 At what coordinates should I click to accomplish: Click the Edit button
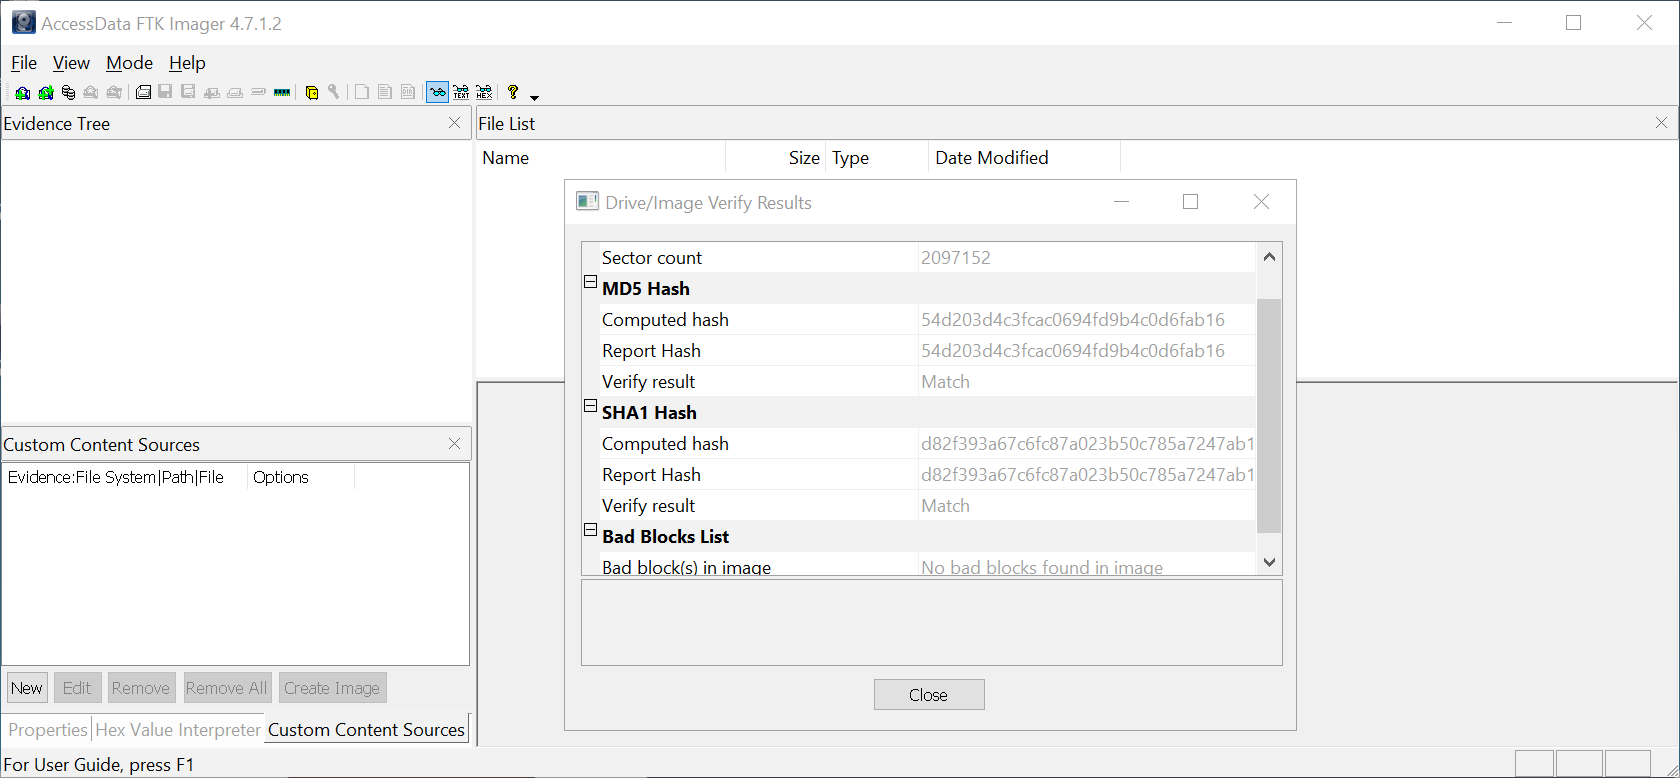pyautogui.click(x=77, y=688)
